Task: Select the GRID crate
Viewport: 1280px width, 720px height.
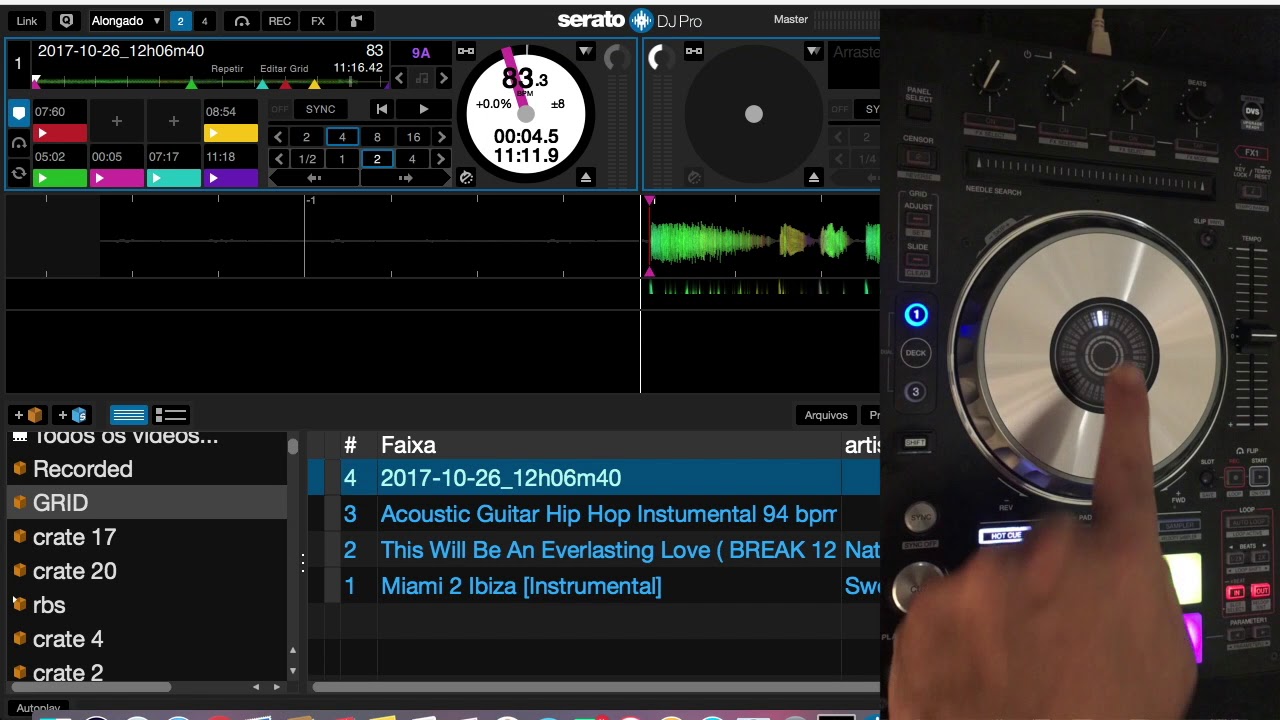Action: point(148,503)
